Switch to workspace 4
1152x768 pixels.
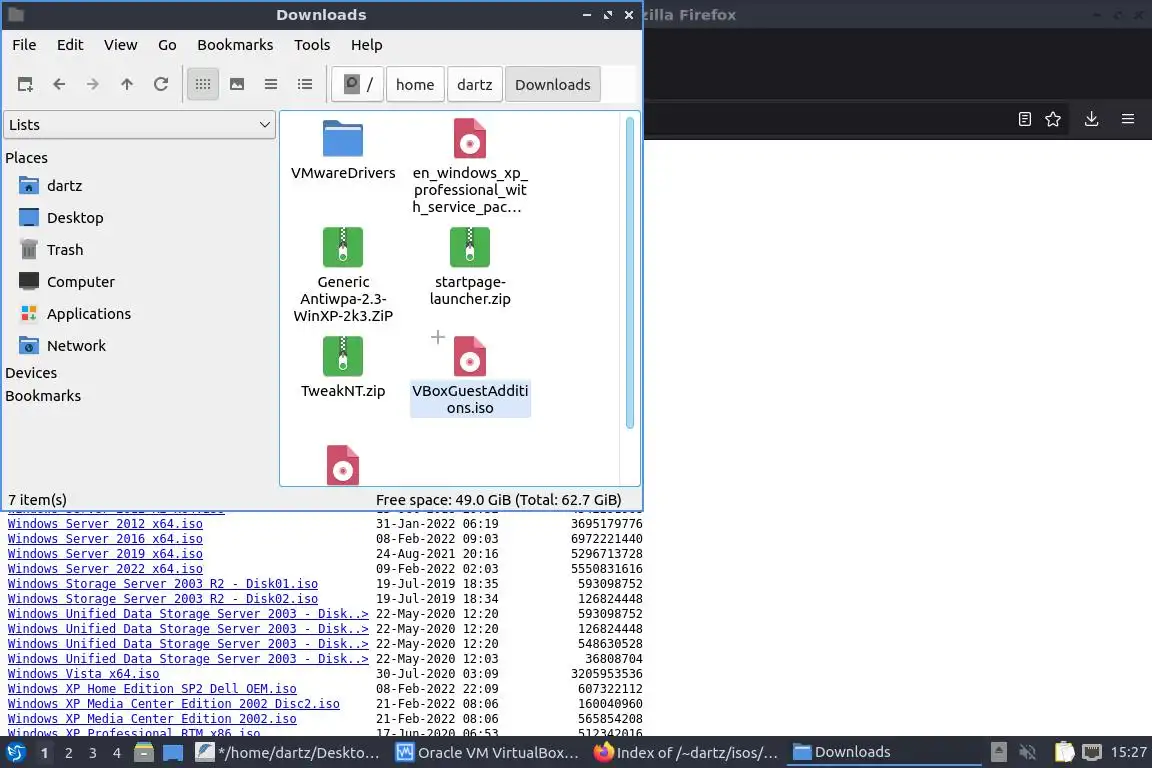tap(117, 753)
